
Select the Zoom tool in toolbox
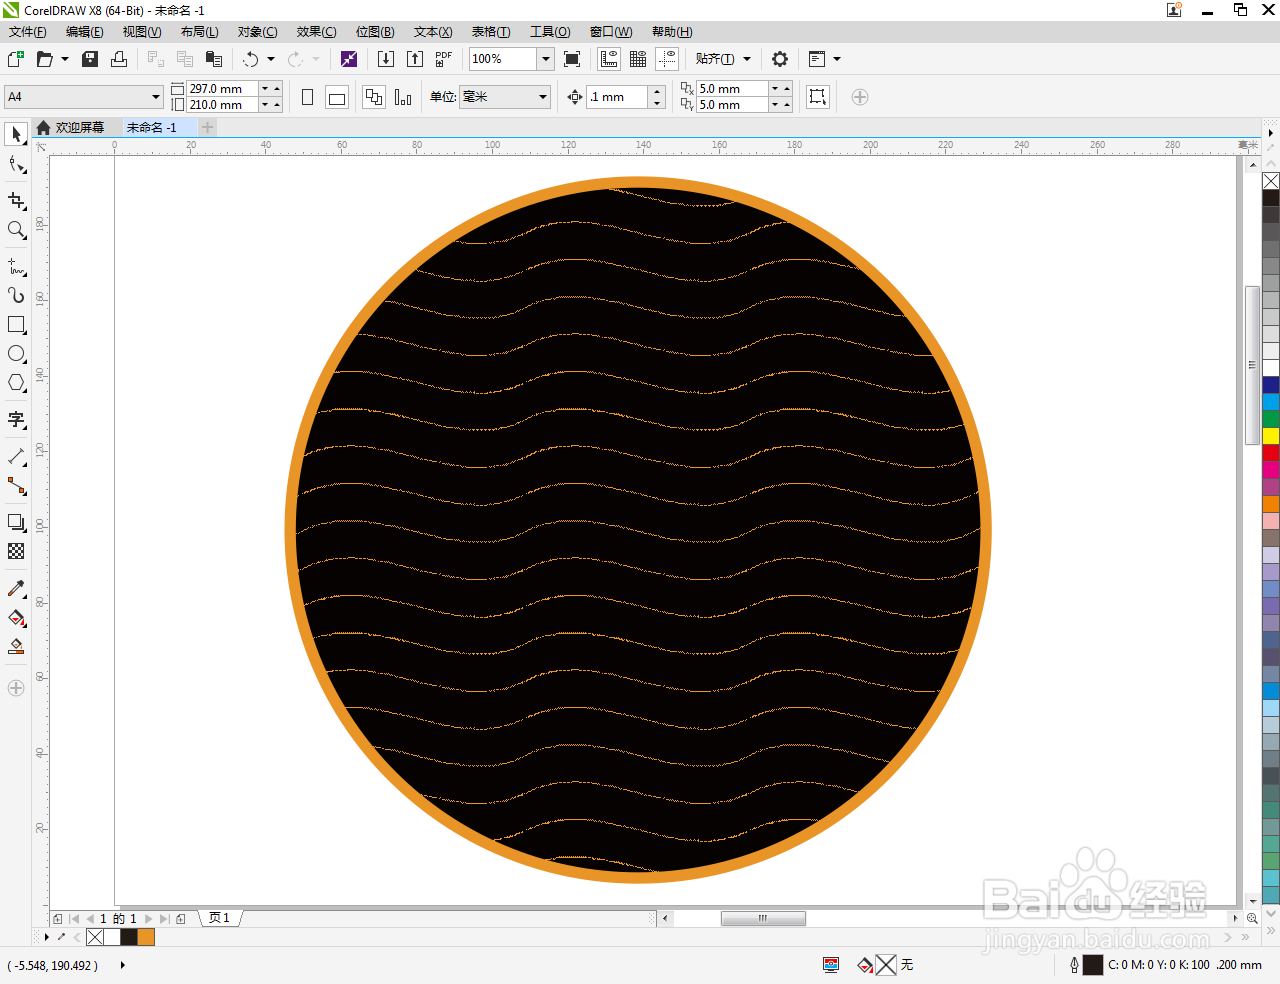coord(16,230)
